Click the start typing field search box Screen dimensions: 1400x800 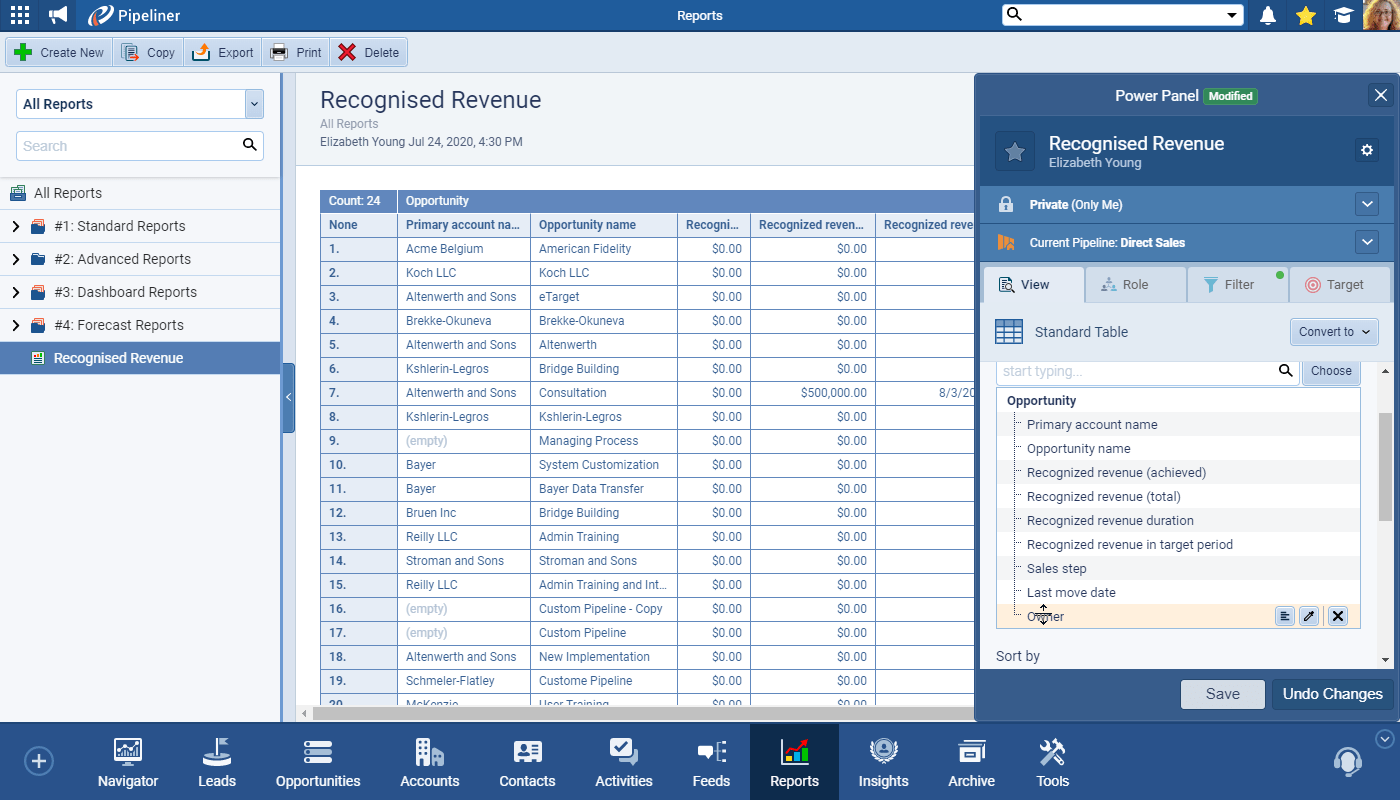point(1138,371)
